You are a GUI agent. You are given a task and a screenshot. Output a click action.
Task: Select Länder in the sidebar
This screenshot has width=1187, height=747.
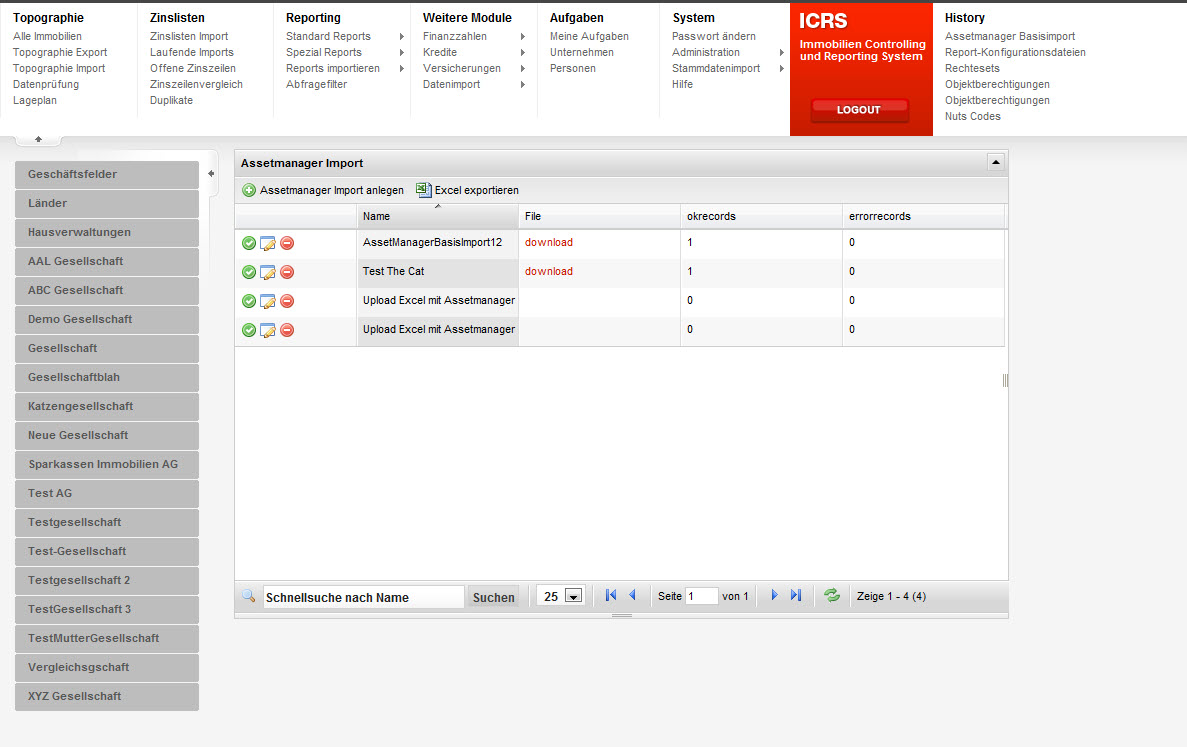point(107,203)
